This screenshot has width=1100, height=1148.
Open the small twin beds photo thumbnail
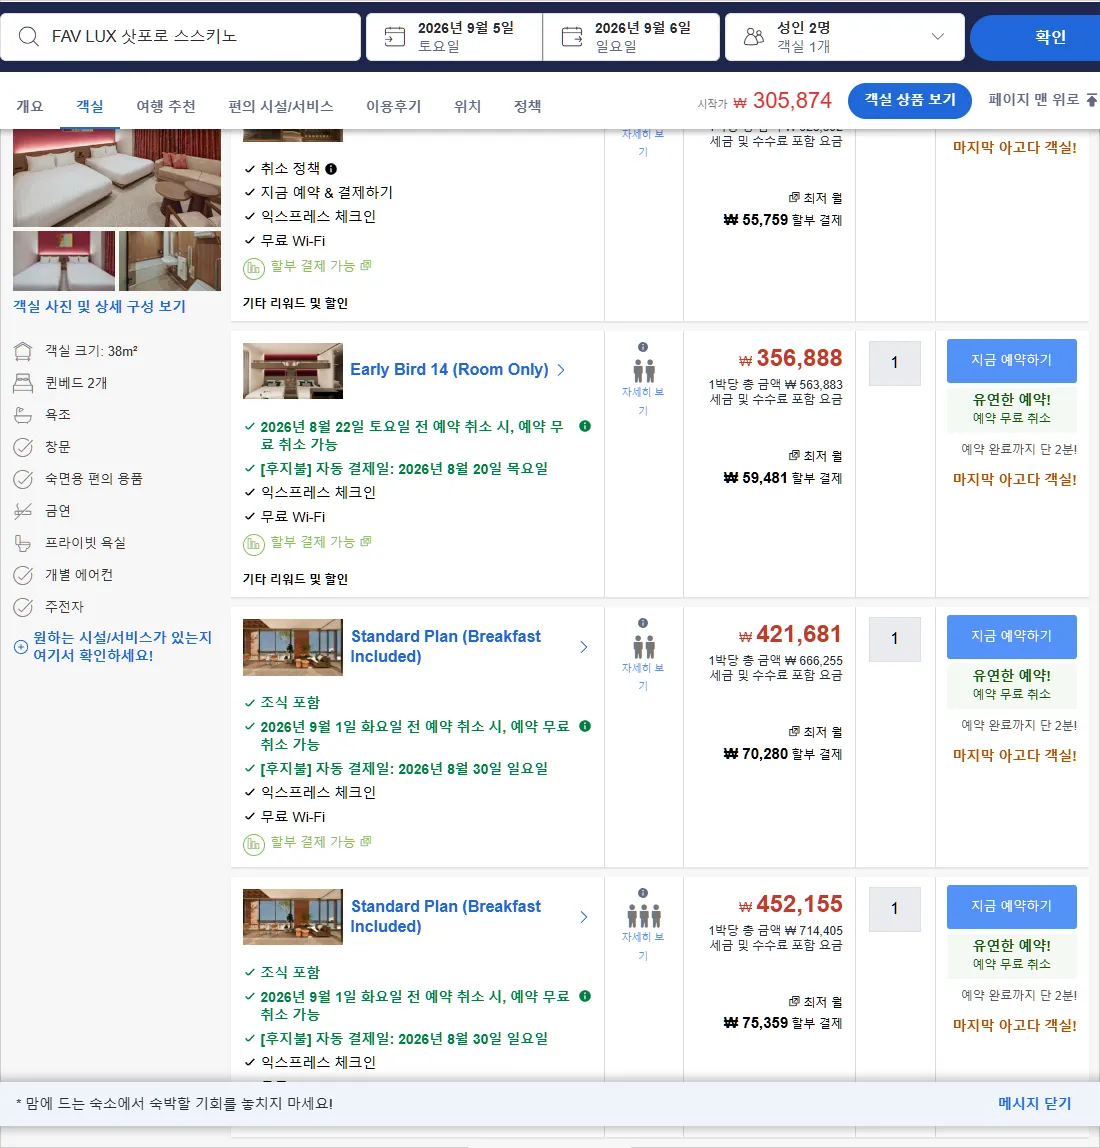click(x=64, y=261)
